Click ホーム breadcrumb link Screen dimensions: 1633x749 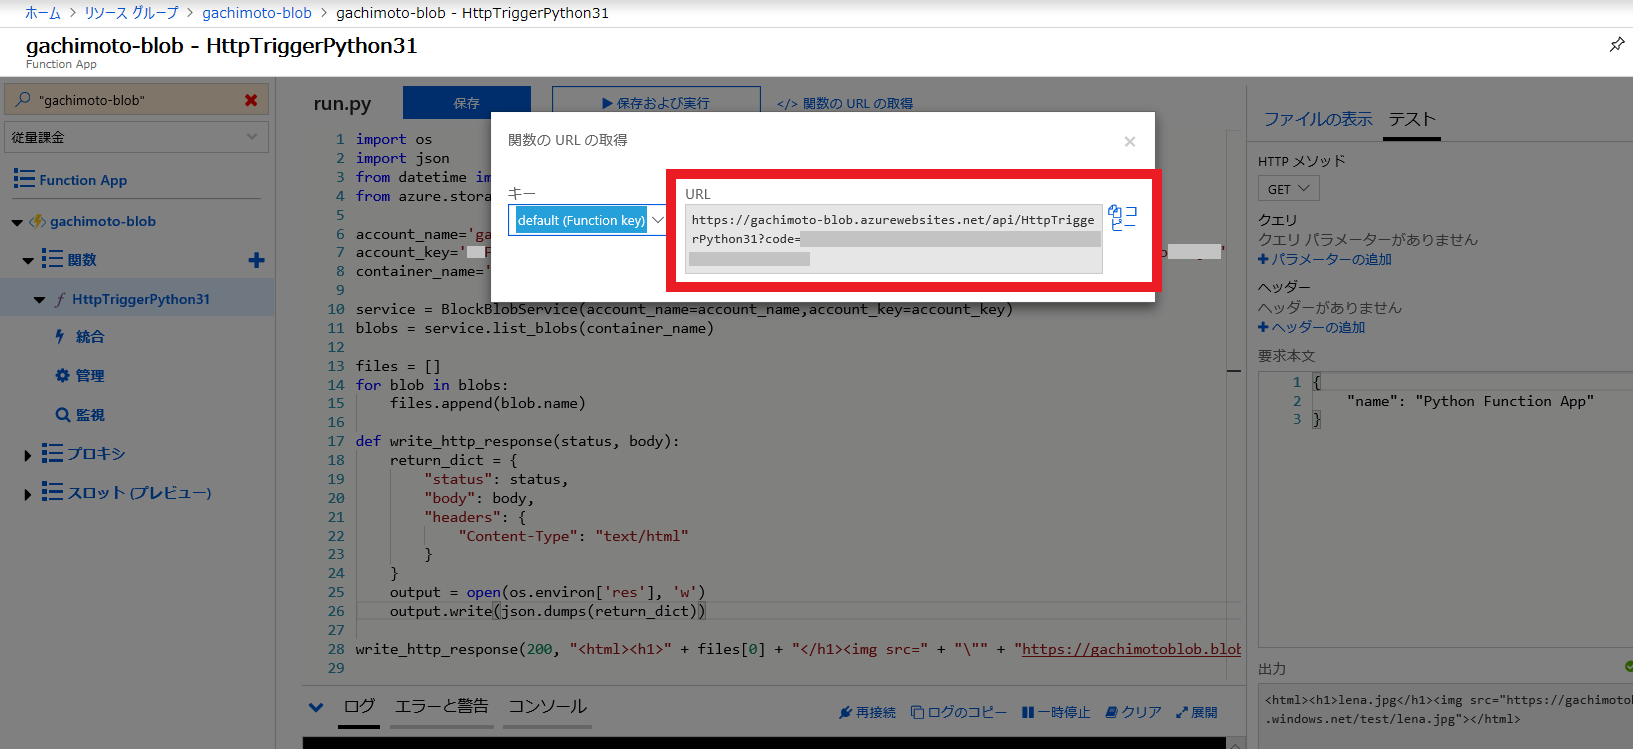pyautogui.click(x=42, y=13)
